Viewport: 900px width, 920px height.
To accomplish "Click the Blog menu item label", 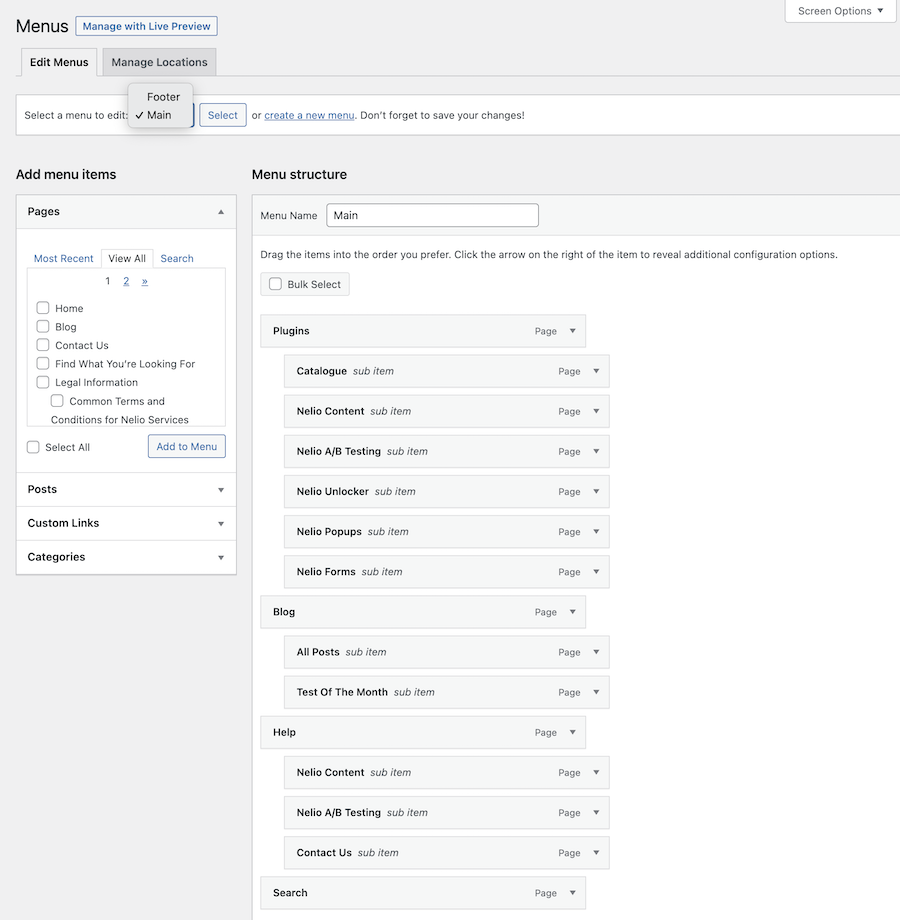I will [x=284, y=612].
